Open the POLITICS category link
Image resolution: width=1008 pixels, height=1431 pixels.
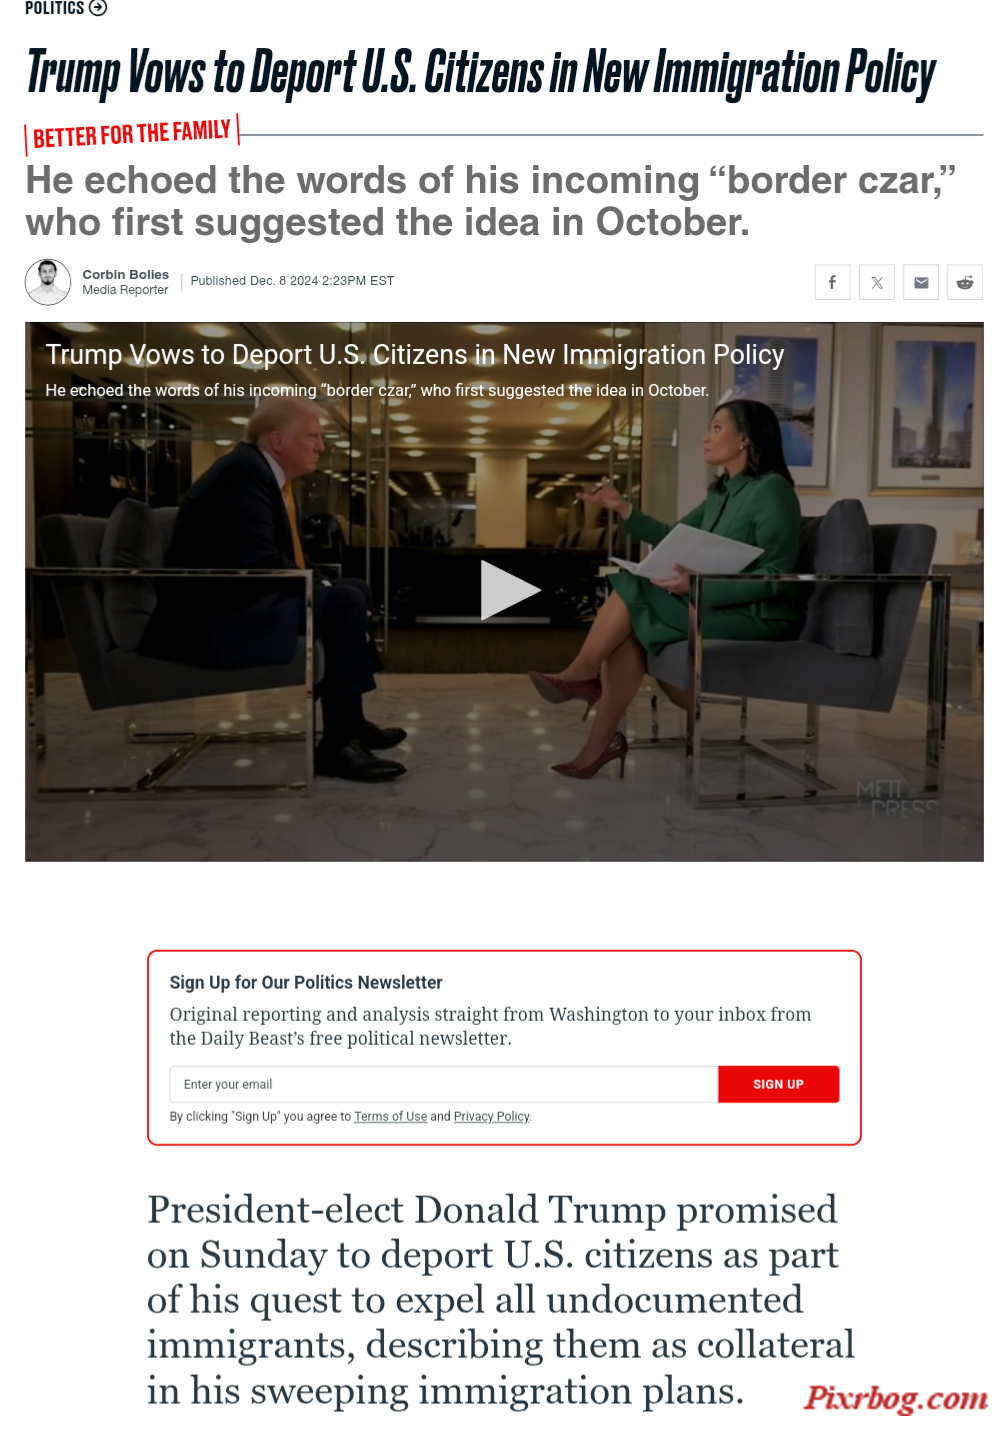[x=55, y=8]
